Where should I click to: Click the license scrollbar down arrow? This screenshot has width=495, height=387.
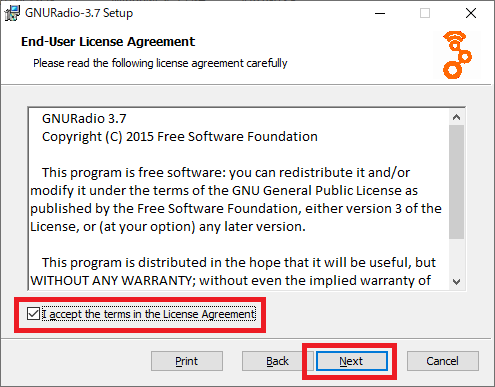[x=456, y=282]
